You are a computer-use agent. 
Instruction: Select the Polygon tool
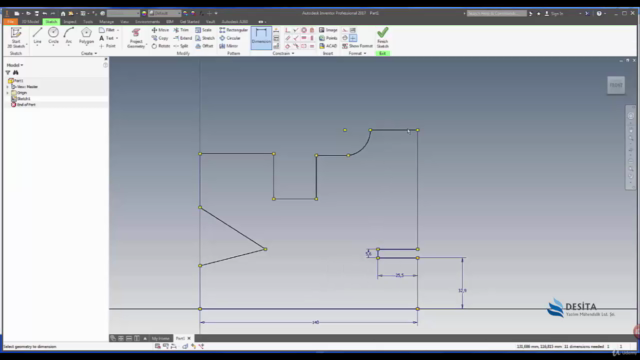[86, 36]
